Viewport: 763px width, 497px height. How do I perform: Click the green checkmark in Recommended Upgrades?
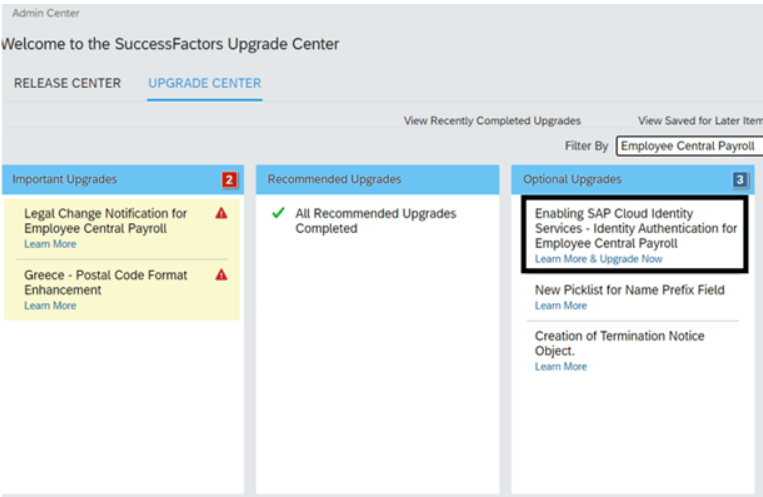(x=278, y=214)
